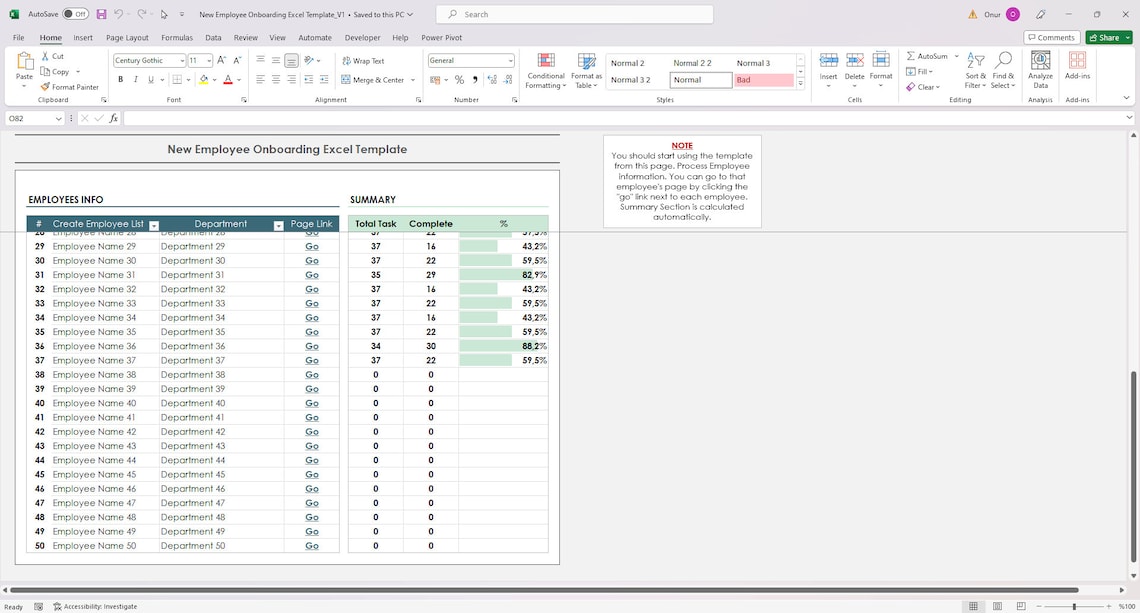Open the Department column filter dropdown

click(277, 224)
